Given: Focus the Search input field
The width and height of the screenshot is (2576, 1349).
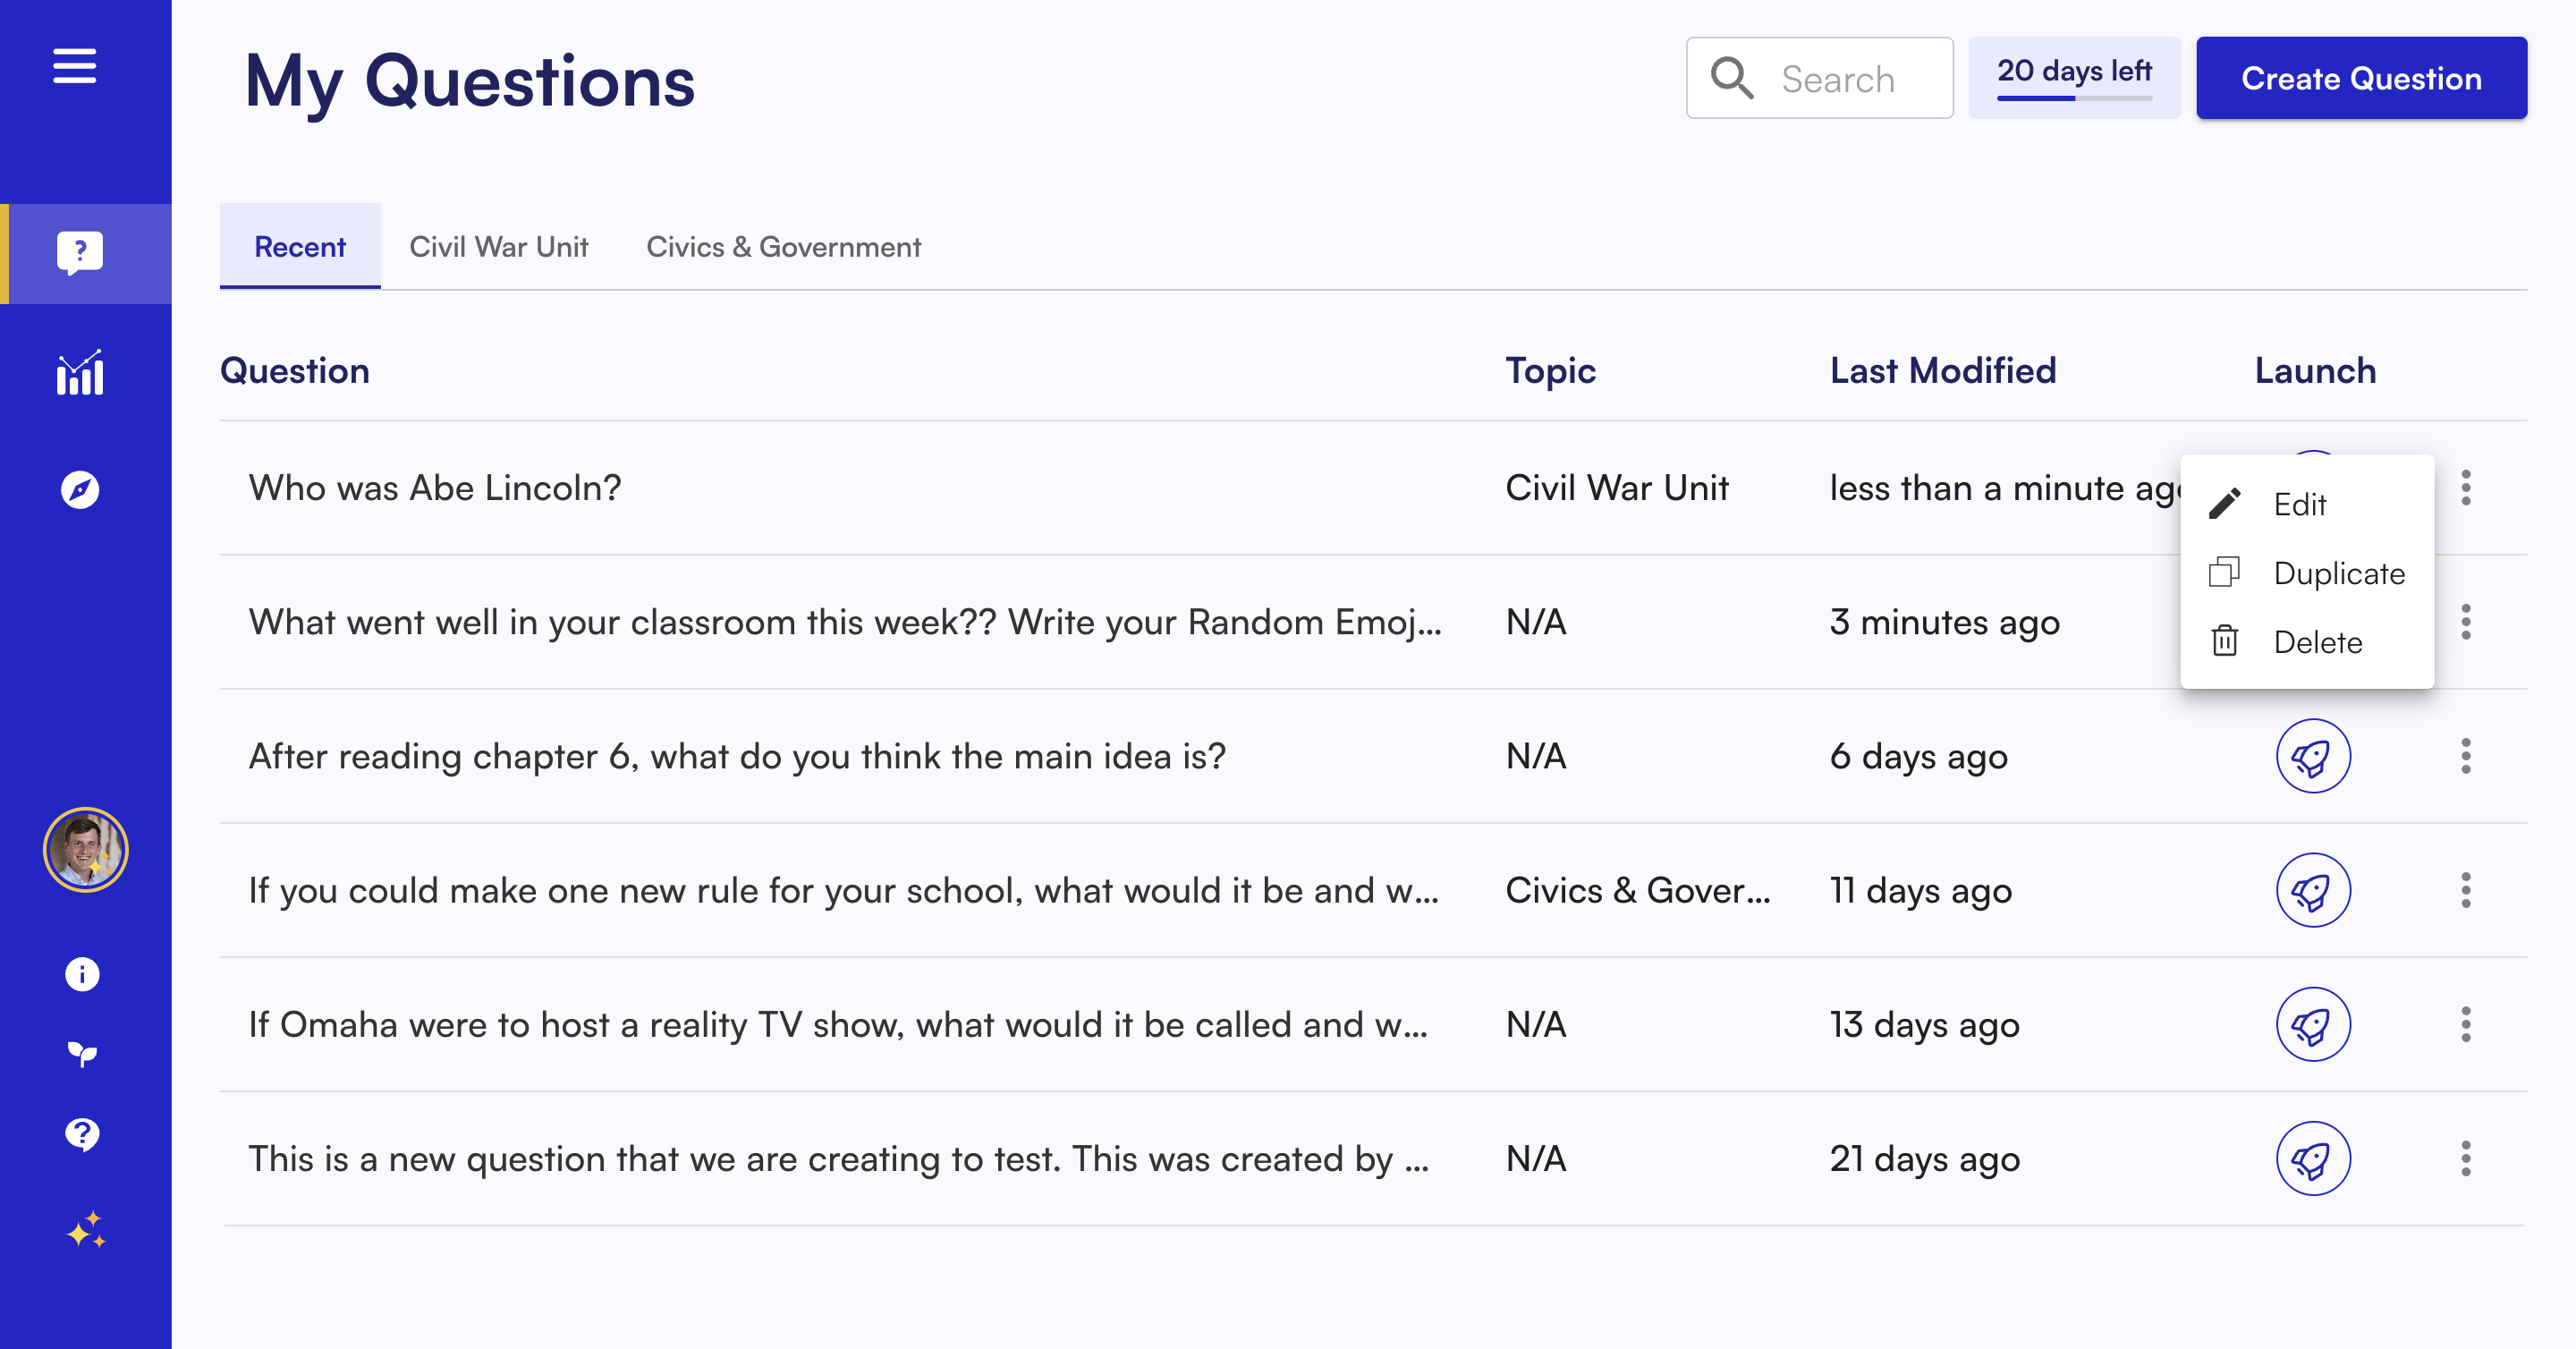Looking at the screenshot, I should (1819, 78).
